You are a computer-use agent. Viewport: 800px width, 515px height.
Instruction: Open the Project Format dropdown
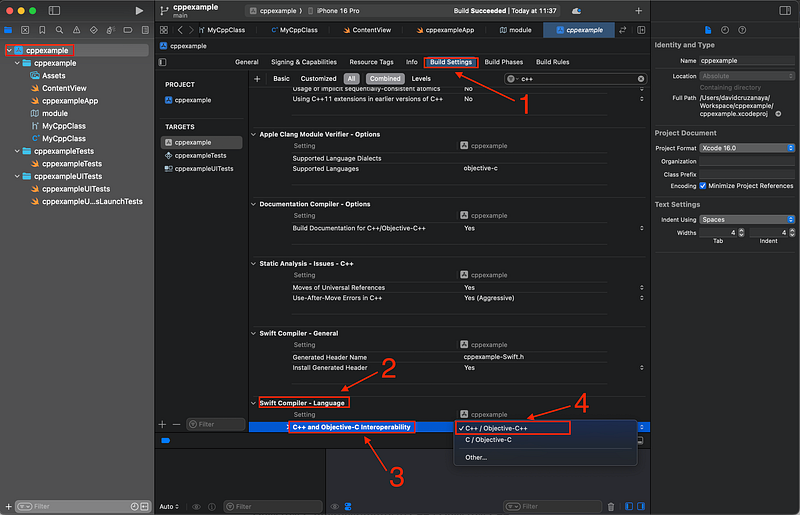pyautogui.click(x=747, y=148)
